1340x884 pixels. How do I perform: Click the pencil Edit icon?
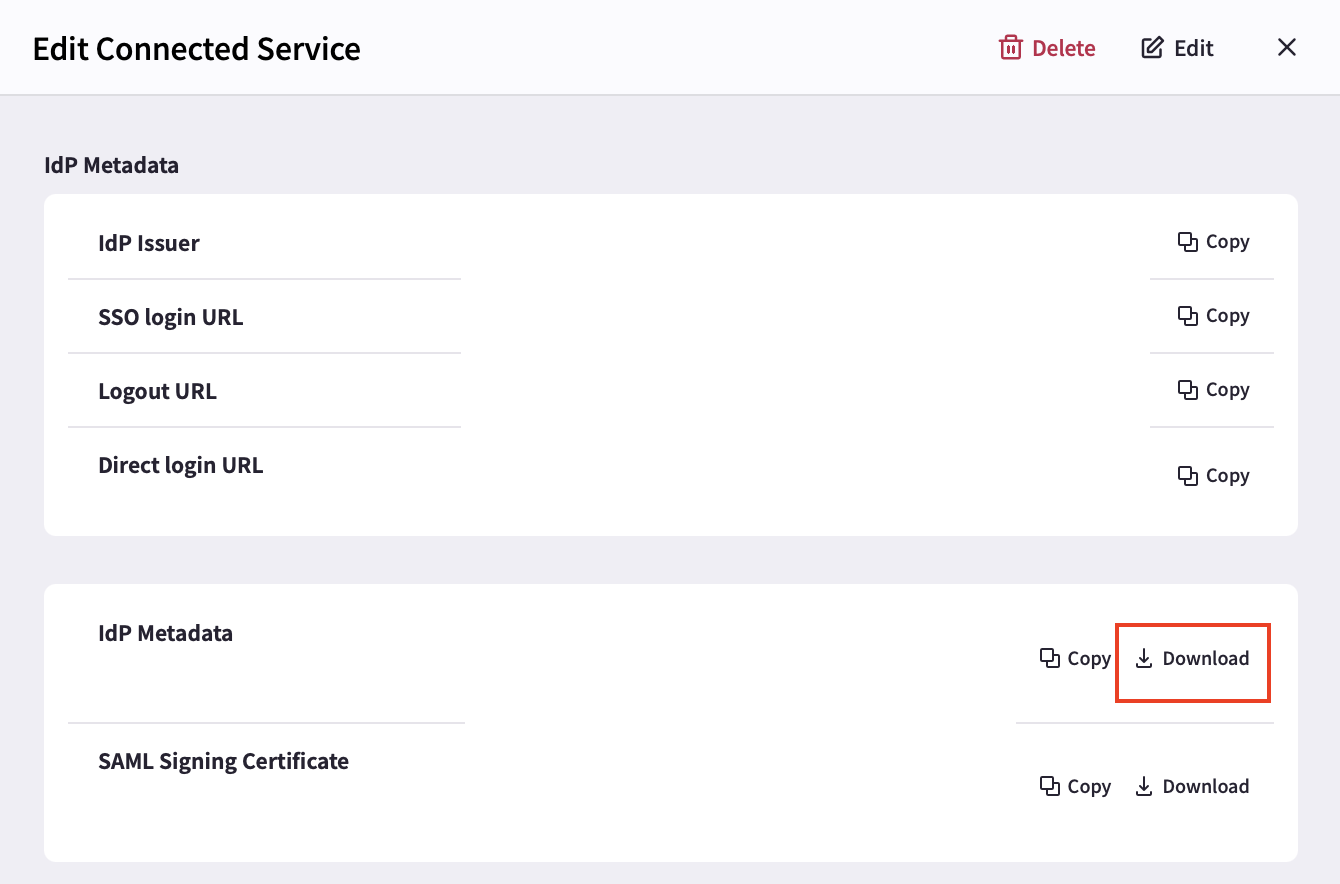[1152, 48]
